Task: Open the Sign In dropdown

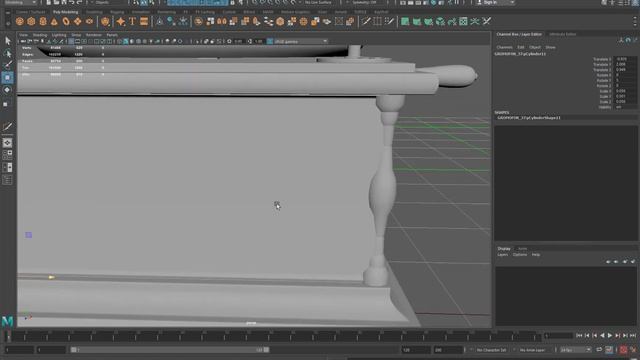Action: click(495, 2)
